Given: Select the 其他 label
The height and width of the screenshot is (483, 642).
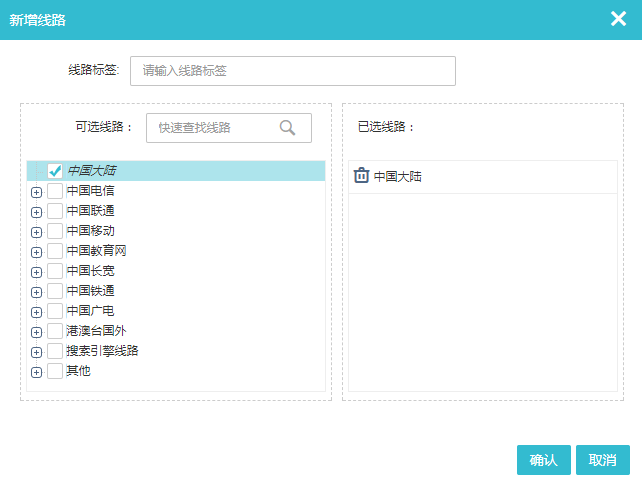Looking at the screenshot, I should [78, 371].
